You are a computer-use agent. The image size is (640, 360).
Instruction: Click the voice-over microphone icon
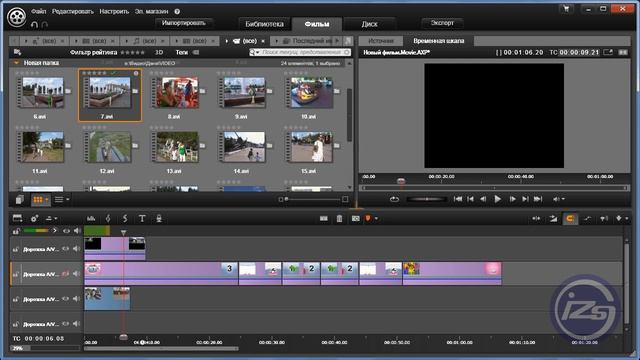(x=159, y=219)
